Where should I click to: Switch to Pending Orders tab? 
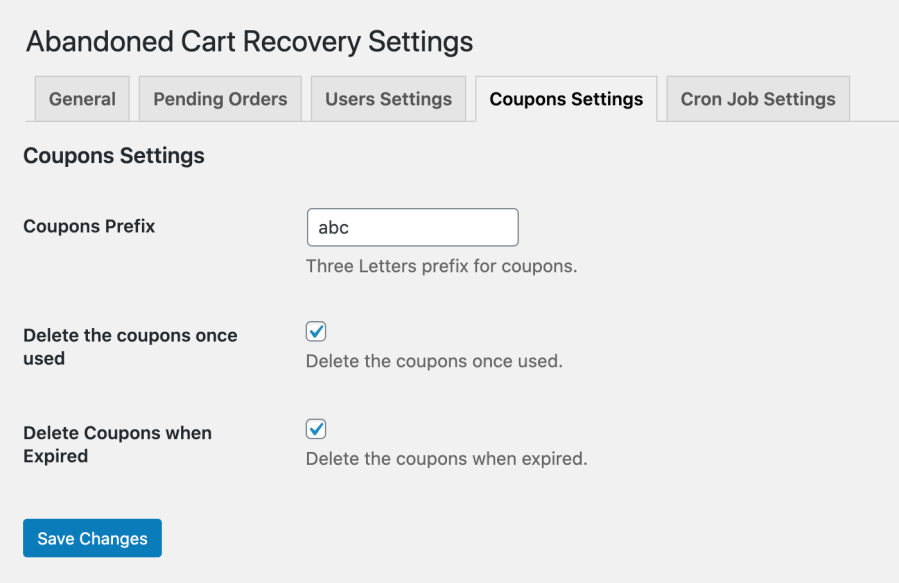click(220, 99)
